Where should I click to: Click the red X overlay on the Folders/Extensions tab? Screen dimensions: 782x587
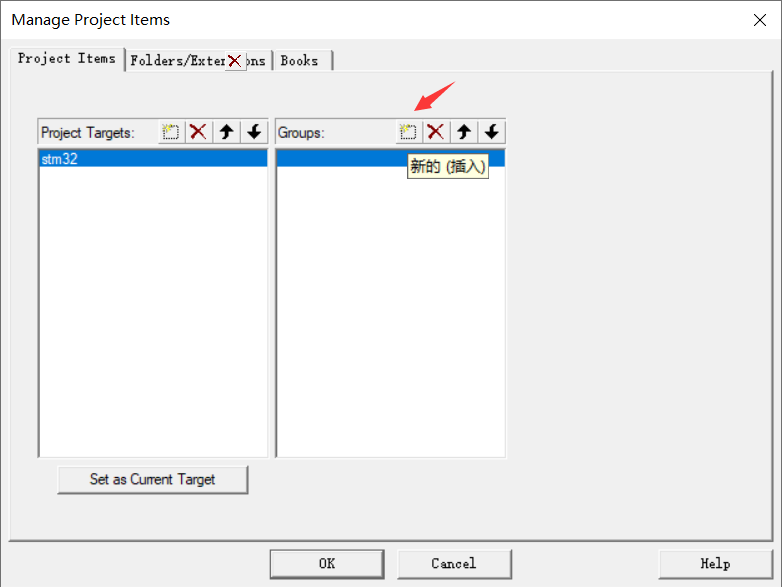coord(235,61)
